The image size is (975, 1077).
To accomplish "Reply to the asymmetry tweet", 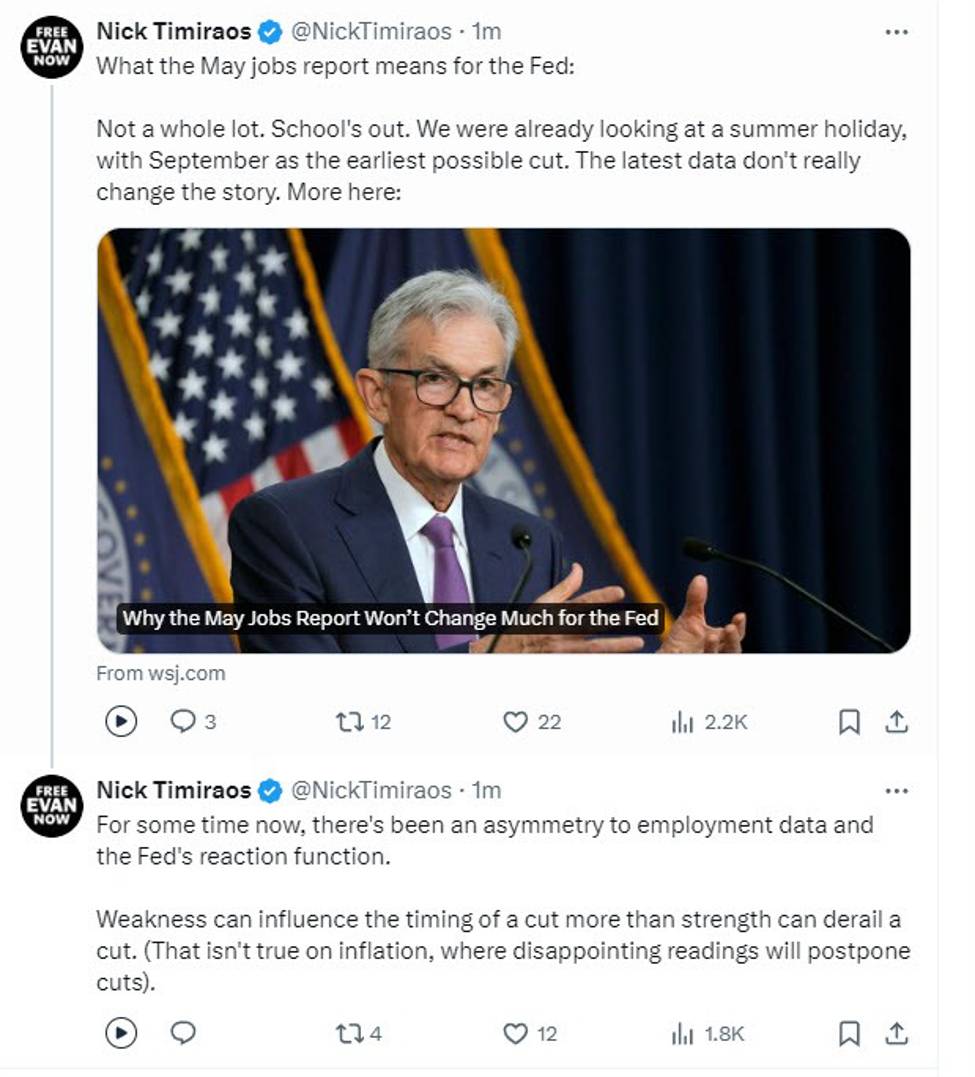I will pyautogui.click(x=183, y=1033).
